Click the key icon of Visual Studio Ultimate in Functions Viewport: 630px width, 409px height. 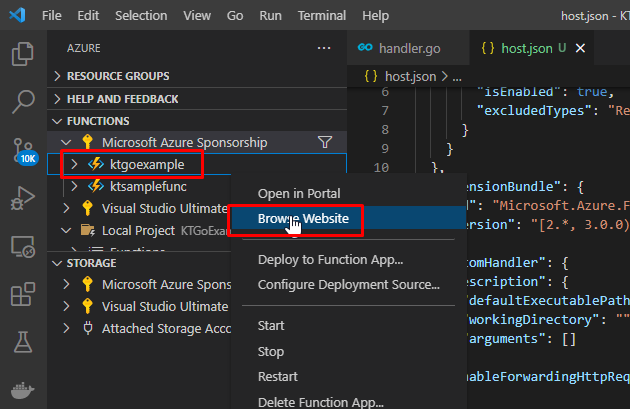click(x=87, y=208)
